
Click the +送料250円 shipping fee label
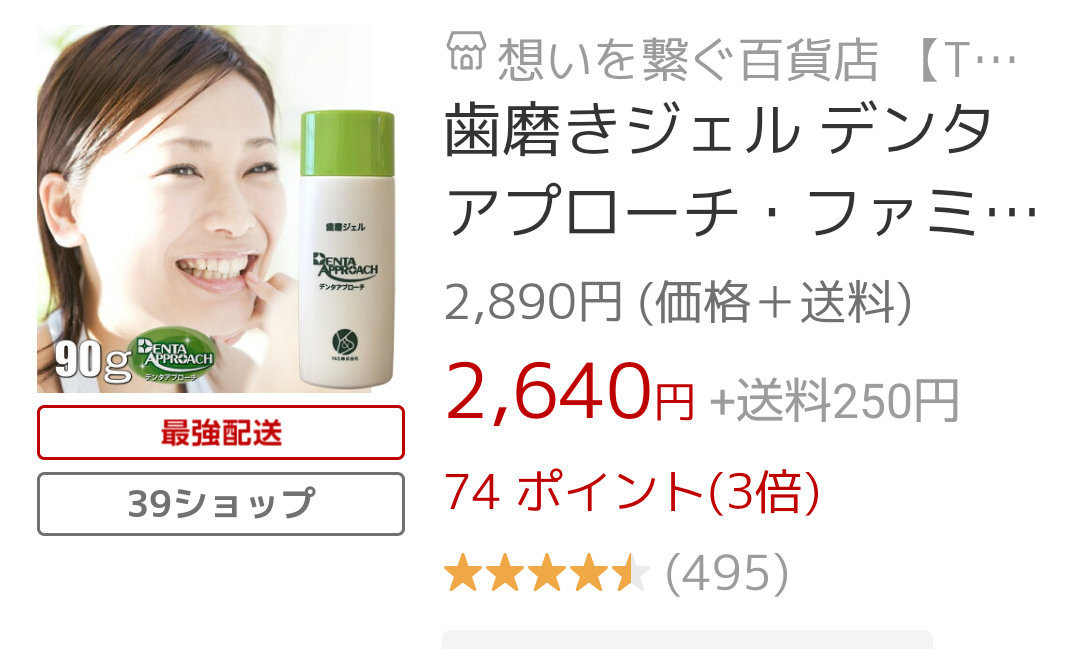[x=834, y=401]
